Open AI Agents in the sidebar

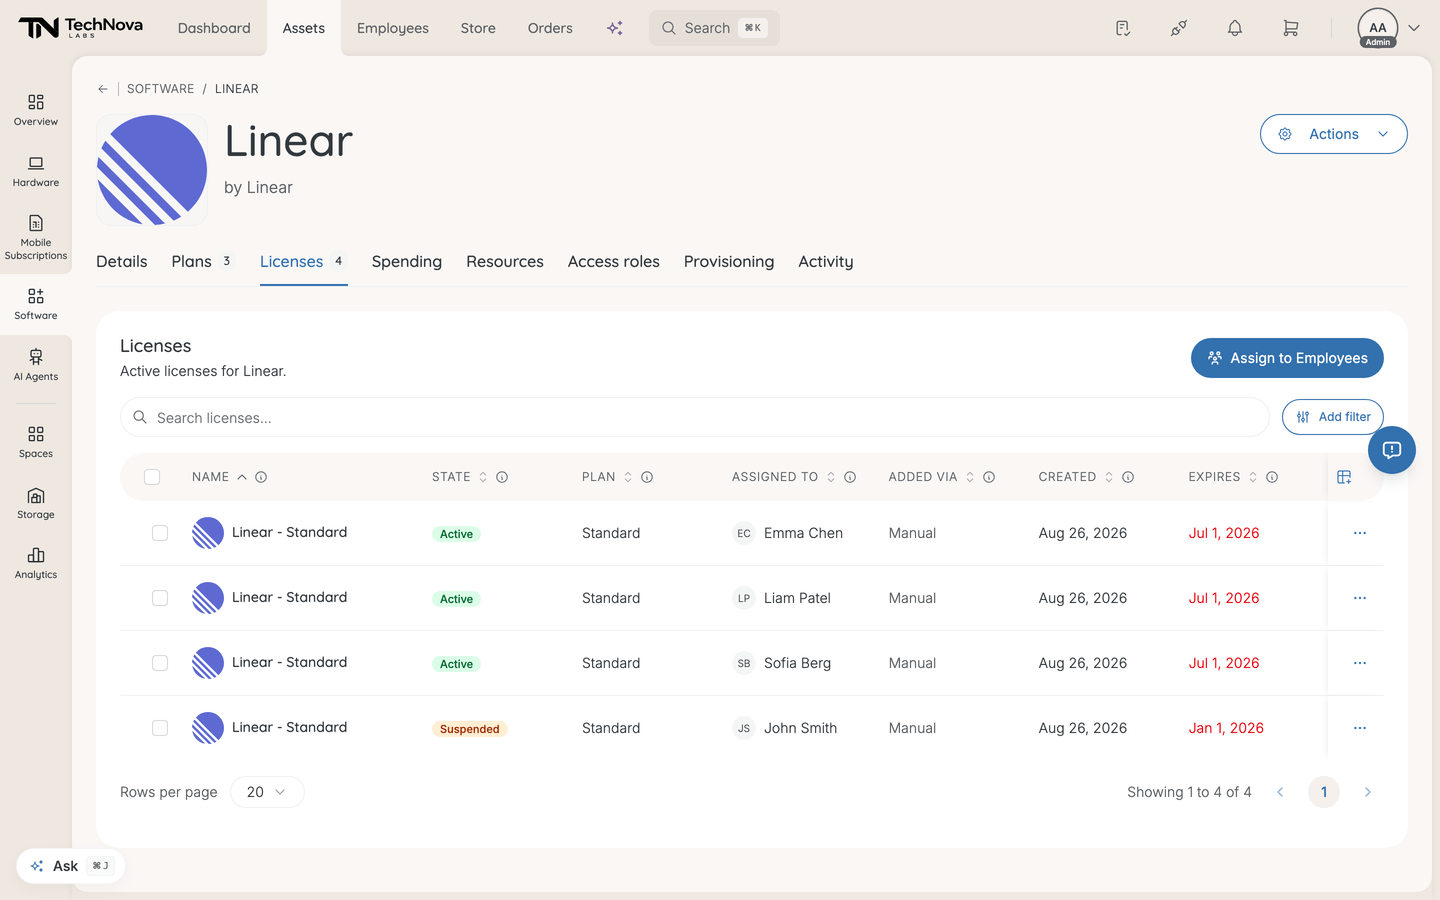tap(36, 365)
